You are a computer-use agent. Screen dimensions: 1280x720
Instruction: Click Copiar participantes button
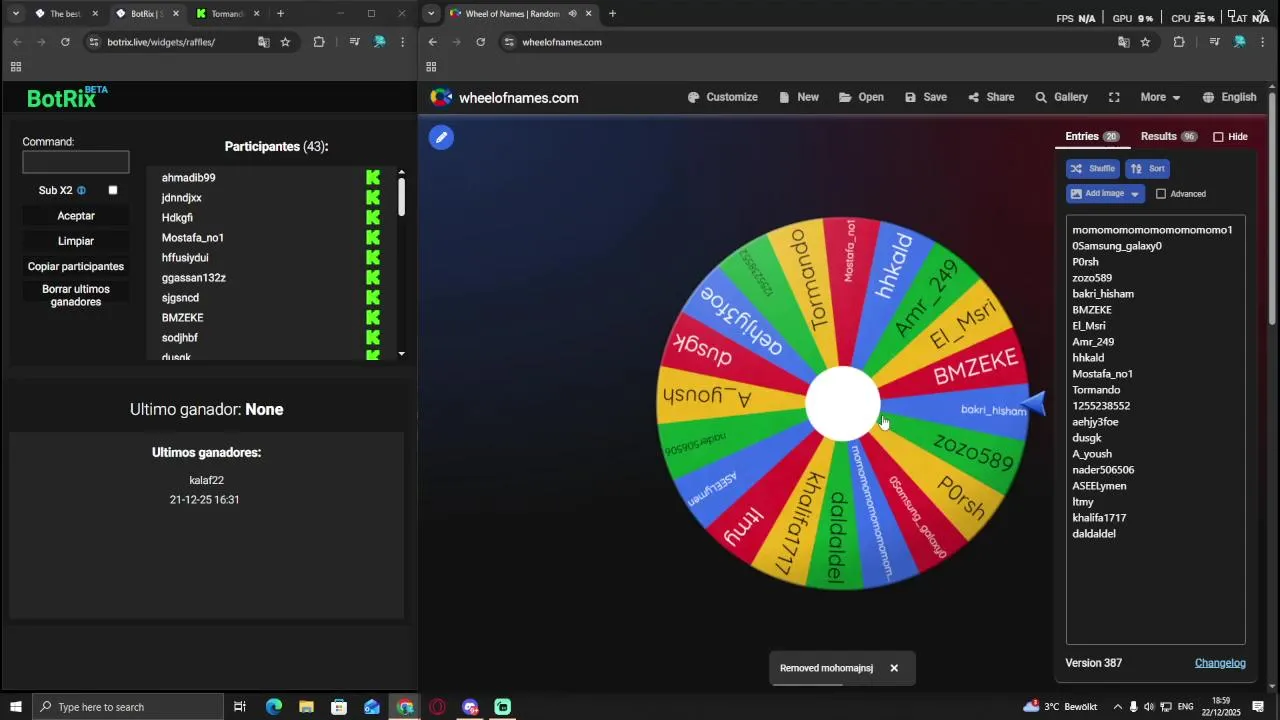click(x=76, y=266)
